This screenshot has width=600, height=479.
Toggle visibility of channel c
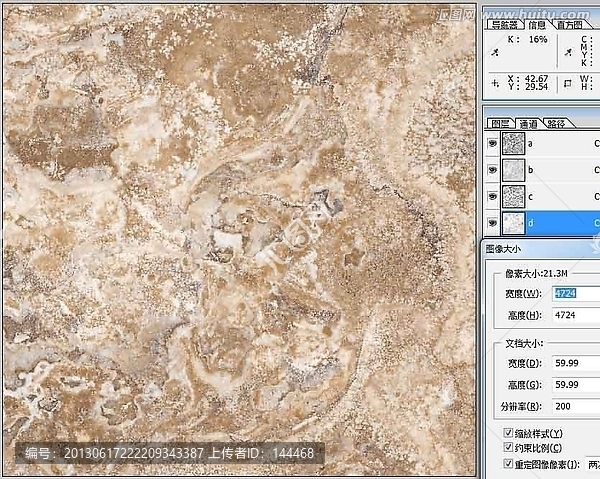(x=492, y=196)
